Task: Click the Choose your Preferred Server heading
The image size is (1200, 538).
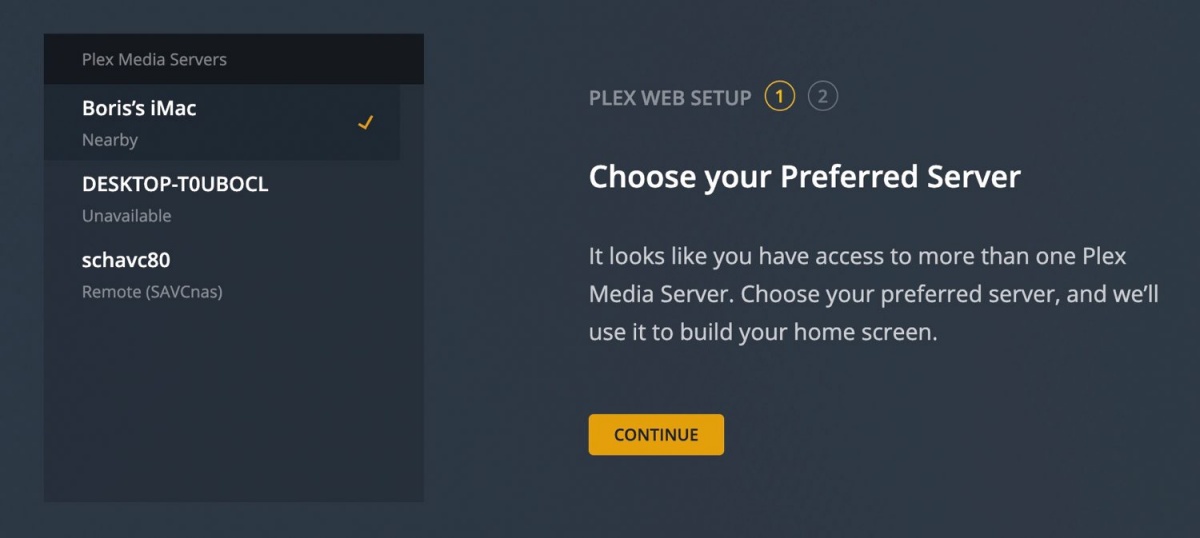Action: [805, 178]
